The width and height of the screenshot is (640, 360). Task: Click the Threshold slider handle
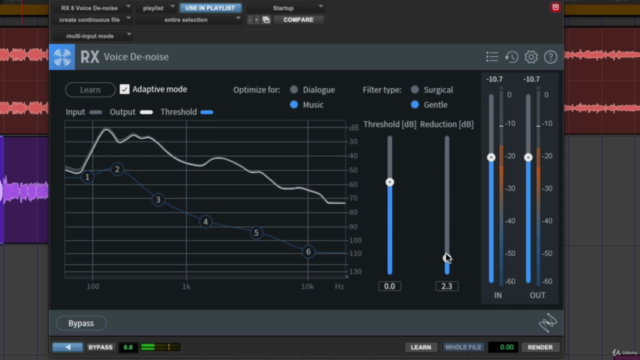click(390, 182)
